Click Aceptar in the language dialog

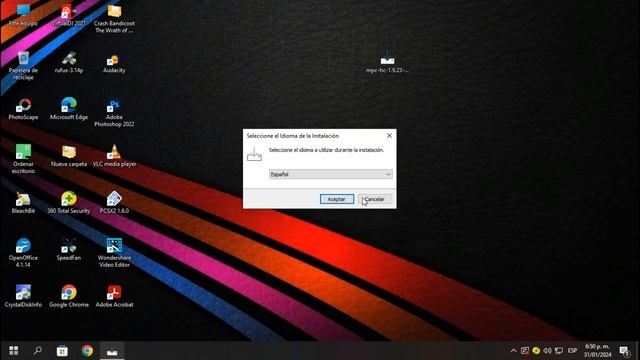click(x=337, y=199)
